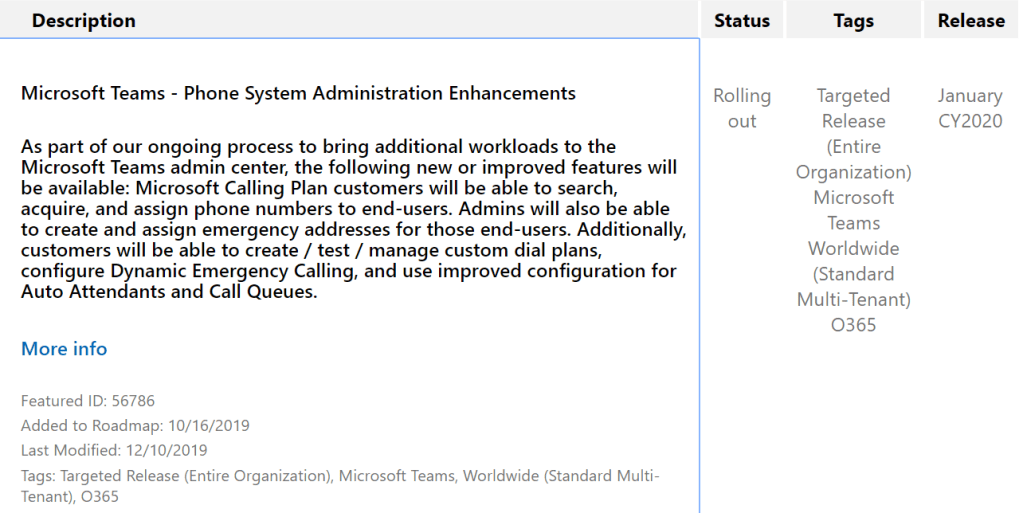
Task: Click O365 in the Tags column
Action: click(853, 325)
